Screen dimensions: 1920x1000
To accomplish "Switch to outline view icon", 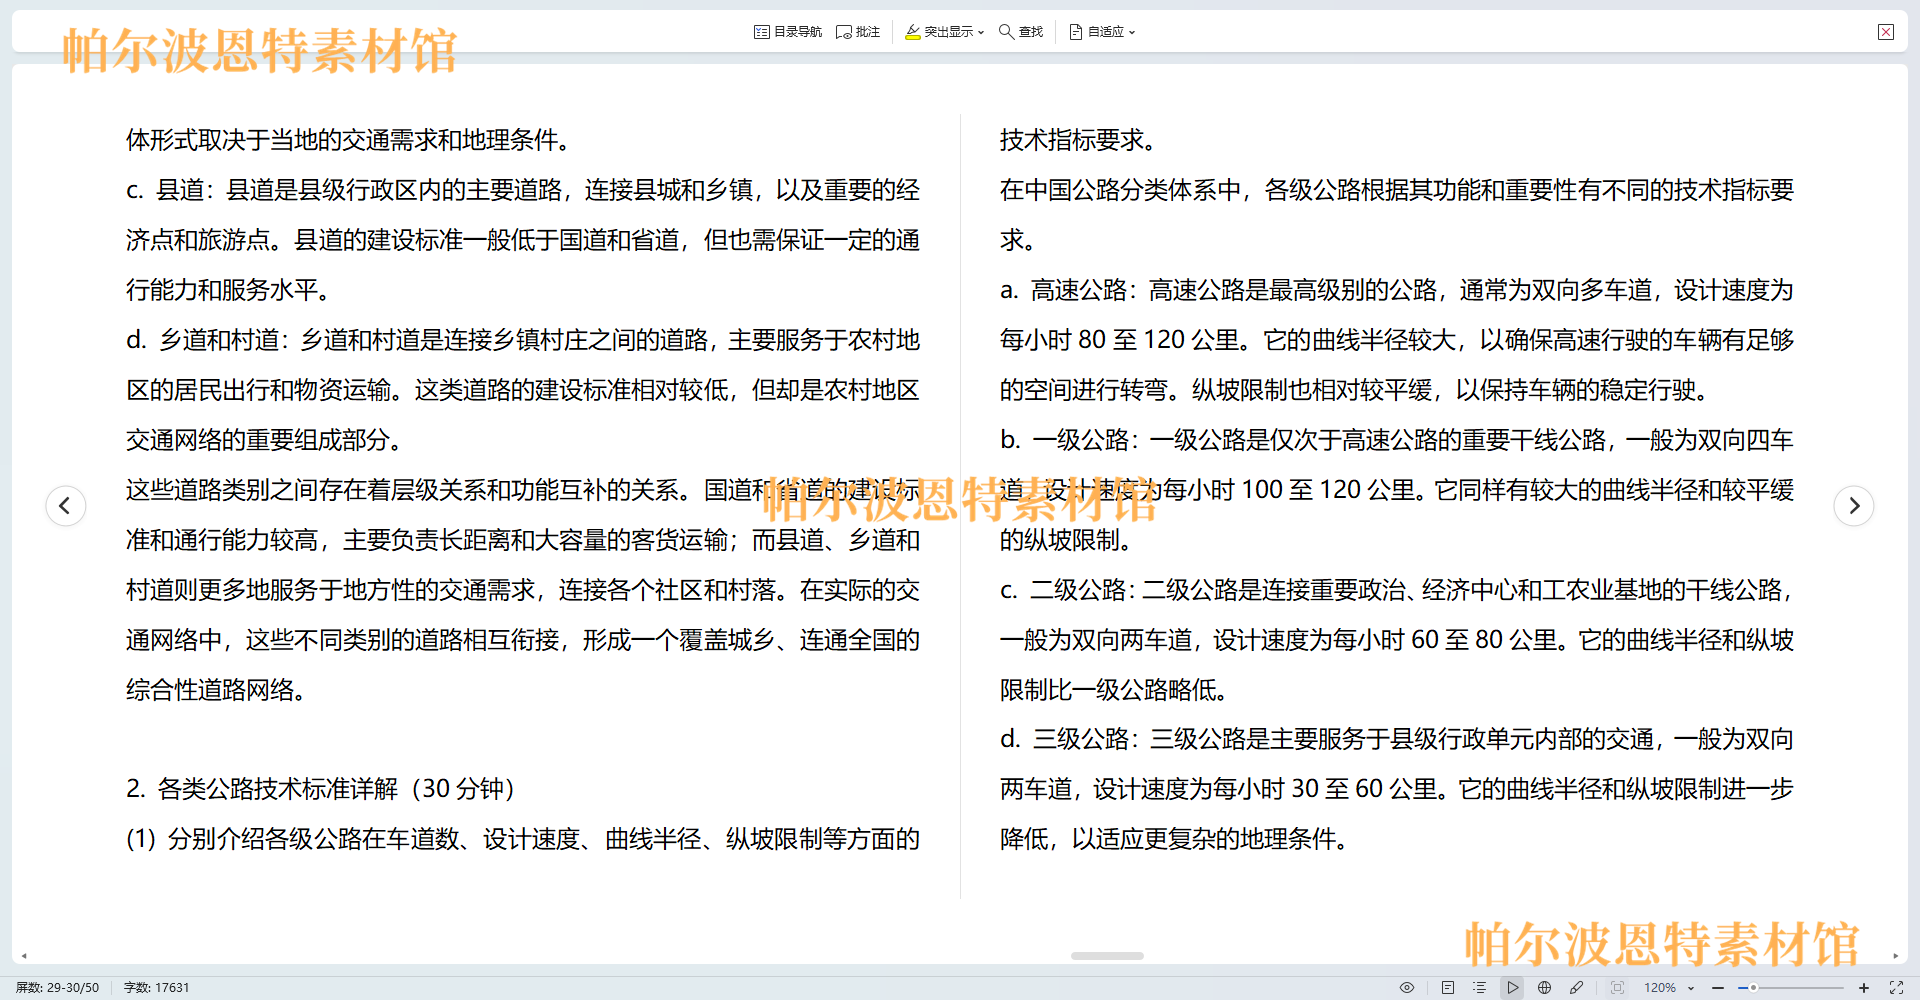I will coord(1479,987).
